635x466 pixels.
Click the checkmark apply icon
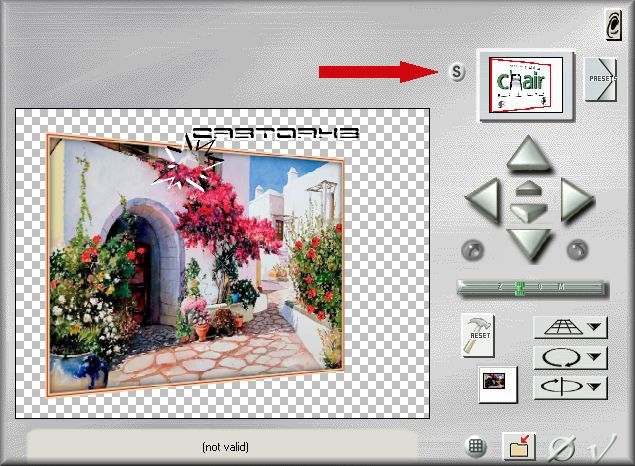[603, 447]
